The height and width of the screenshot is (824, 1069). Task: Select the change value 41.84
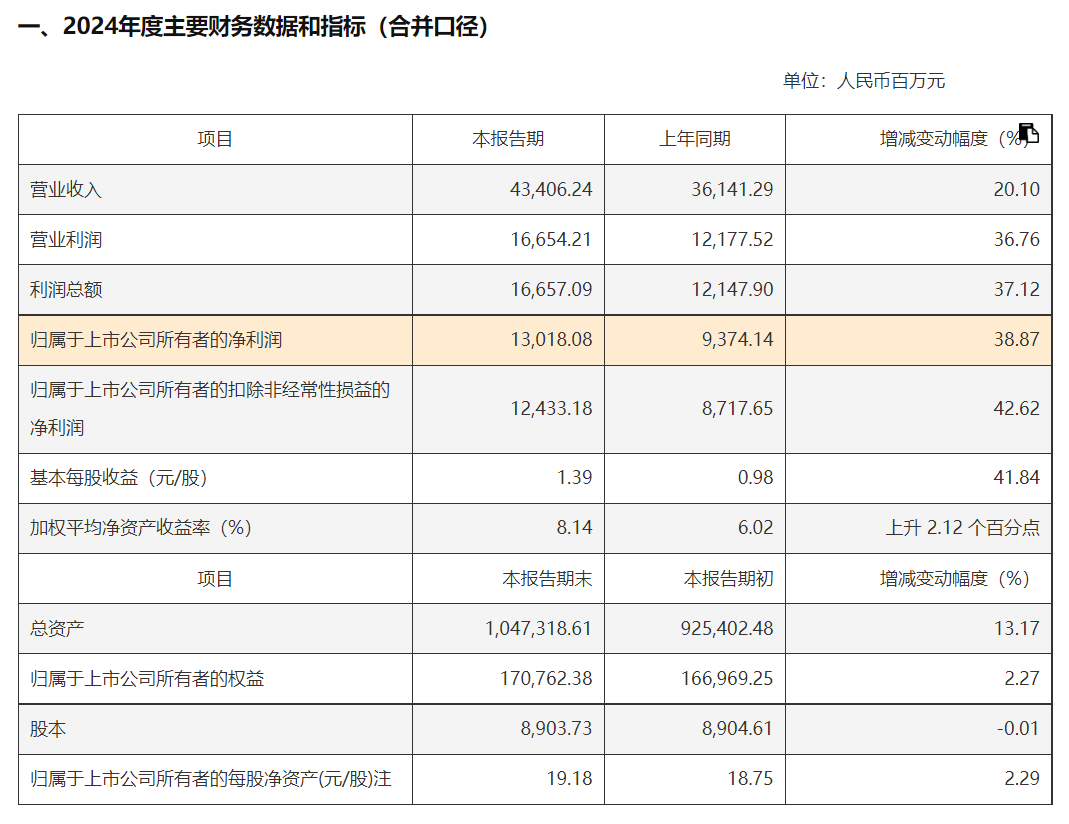[1017, 478]
